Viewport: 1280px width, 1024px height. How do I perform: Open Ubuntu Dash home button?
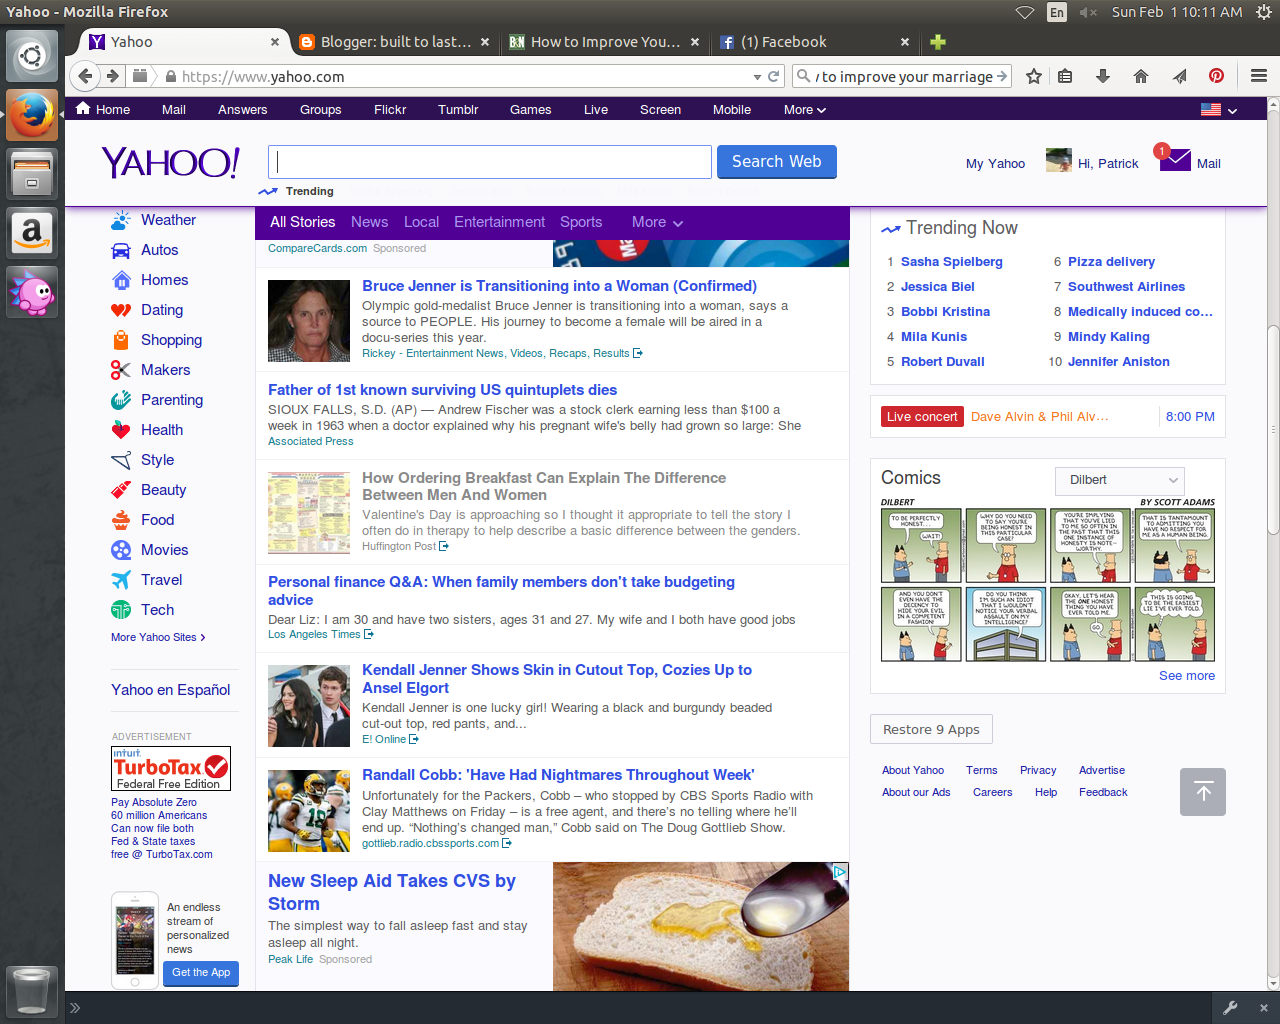(32, 56)
